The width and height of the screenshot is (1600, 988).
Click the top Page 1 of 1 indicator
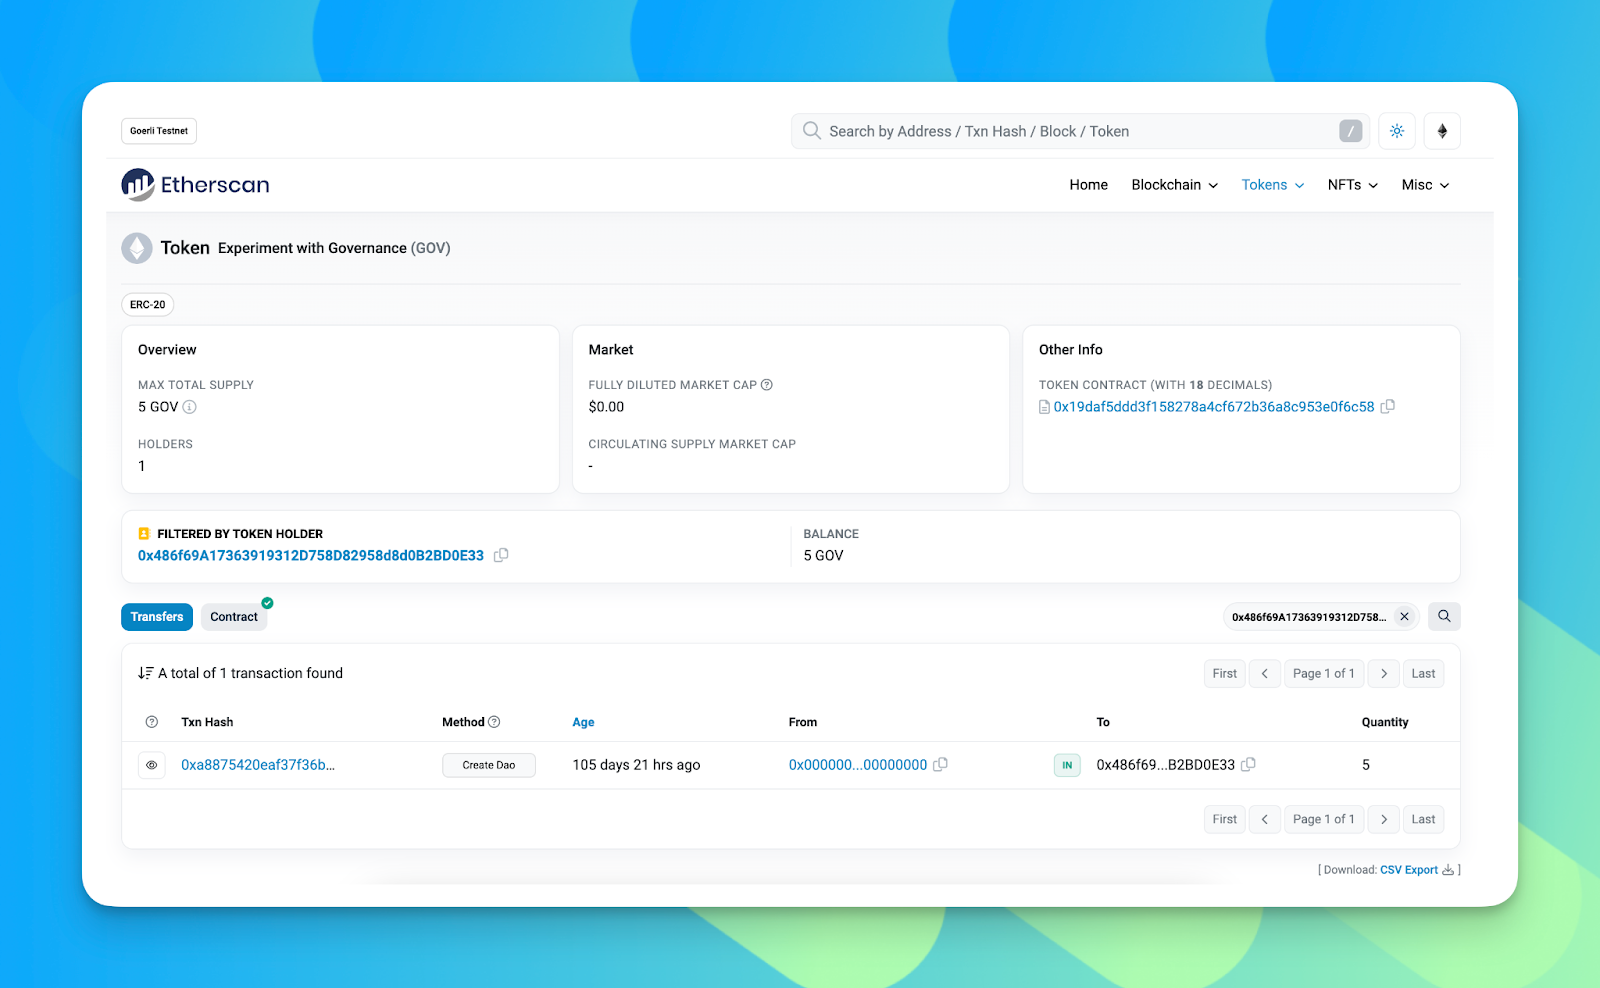[x=1324, y=674]
